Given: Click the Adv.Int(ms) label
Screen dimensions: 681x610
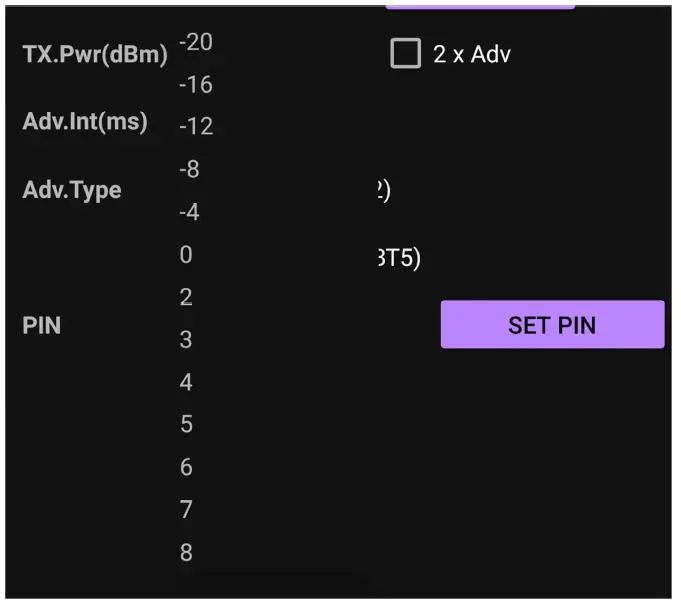Looking at the screenshot, I should pyautogui.click(x=85, y=122).
